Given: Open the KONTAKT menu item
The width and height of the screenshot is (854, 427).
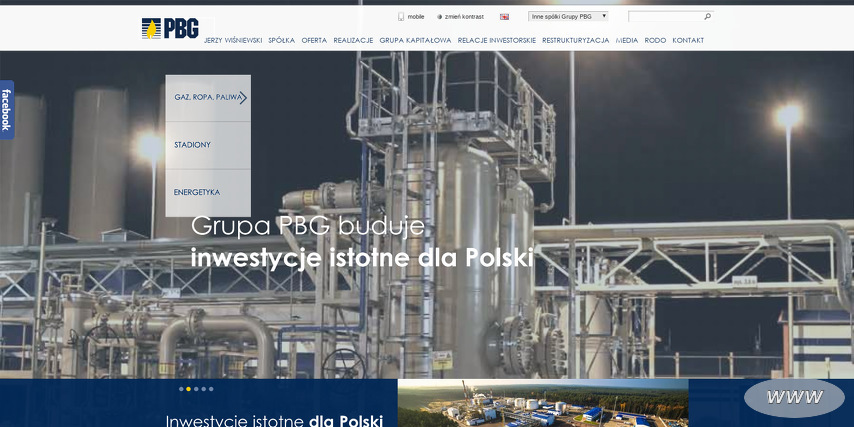Looking at the screenshot, I should [688, 40].
